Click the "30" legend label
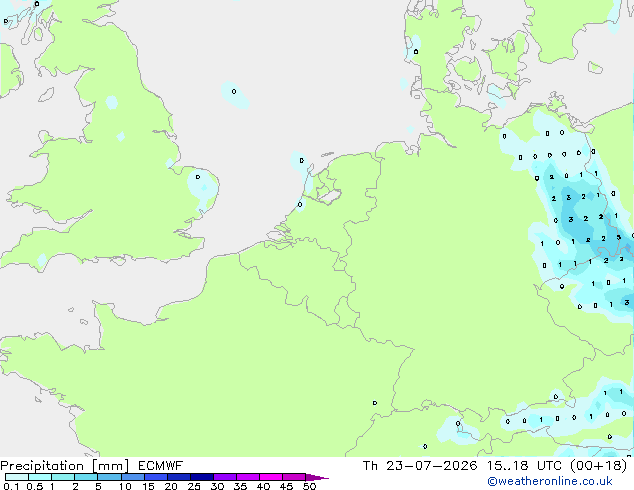The width and height of the screenshot is (634, 490). [x=217, y=486]
